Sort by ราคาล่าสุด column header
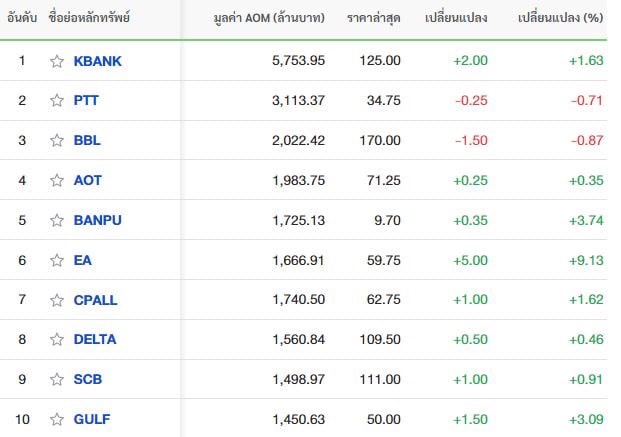 click(373, 18)
